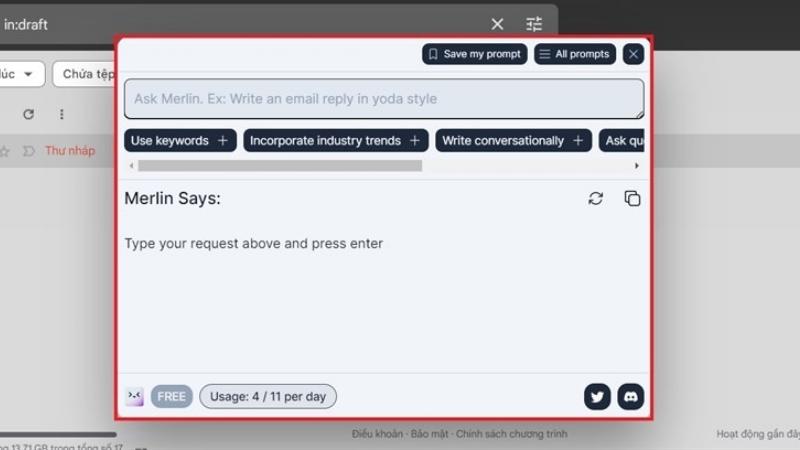
Task: Click the plus on Incorporate industry trends
Action: pyautogui.click(x=415, y=140)
